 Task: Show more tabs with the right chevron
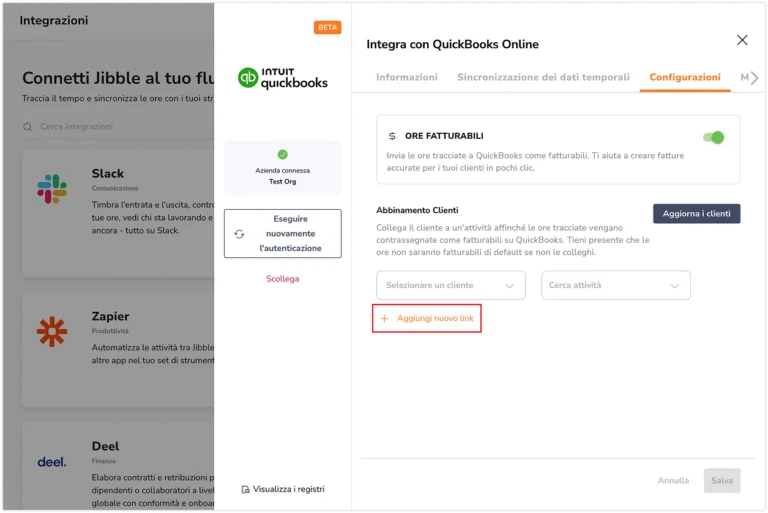click(754, 78)
